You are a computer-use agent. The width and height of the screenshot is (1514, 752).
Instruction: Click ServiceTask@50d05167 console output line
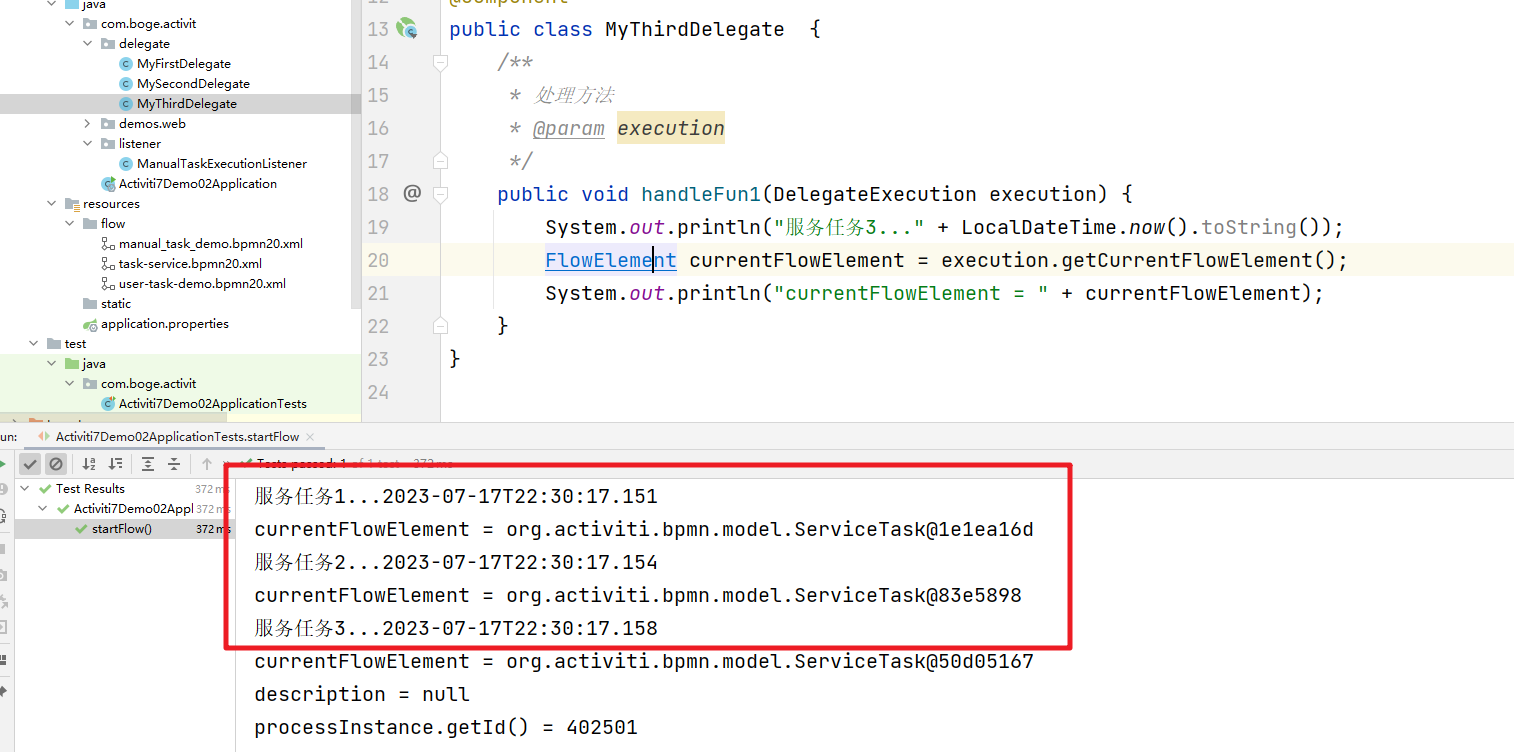tap(644, 661)
